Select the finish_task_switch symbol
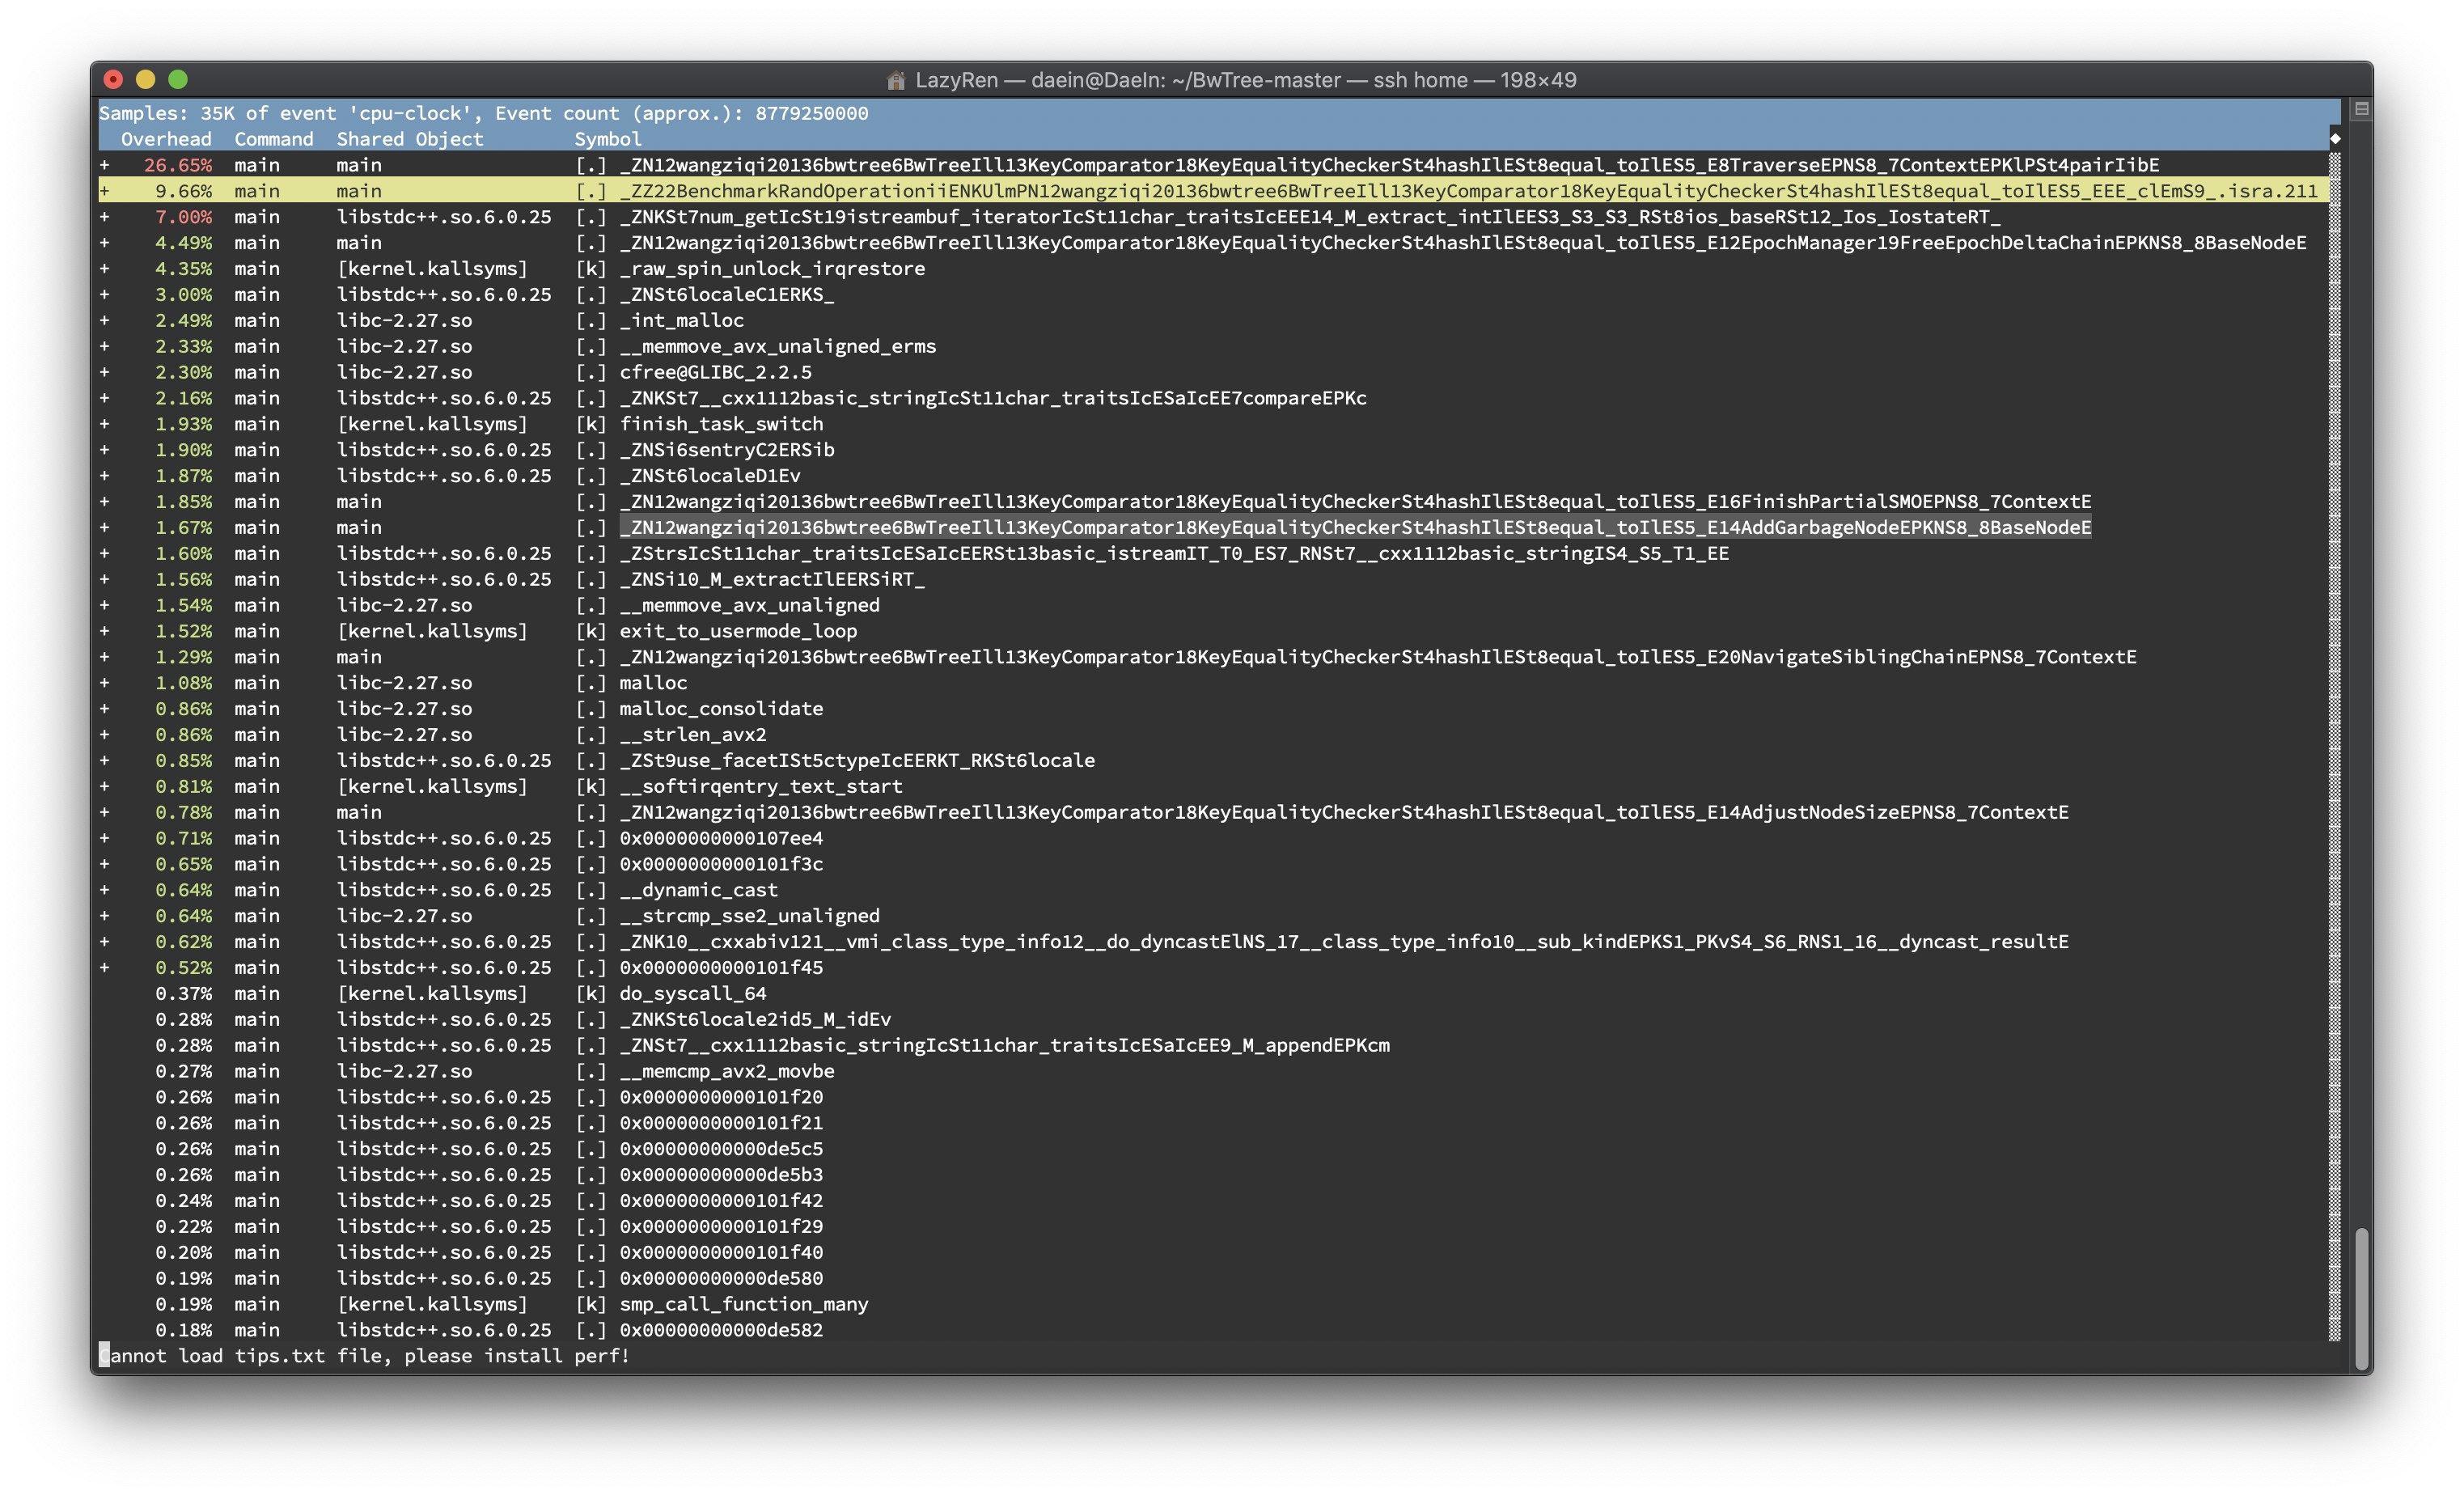This screenshot has height=1495, width=2464. pyautogui.click(x=722, y=424)
